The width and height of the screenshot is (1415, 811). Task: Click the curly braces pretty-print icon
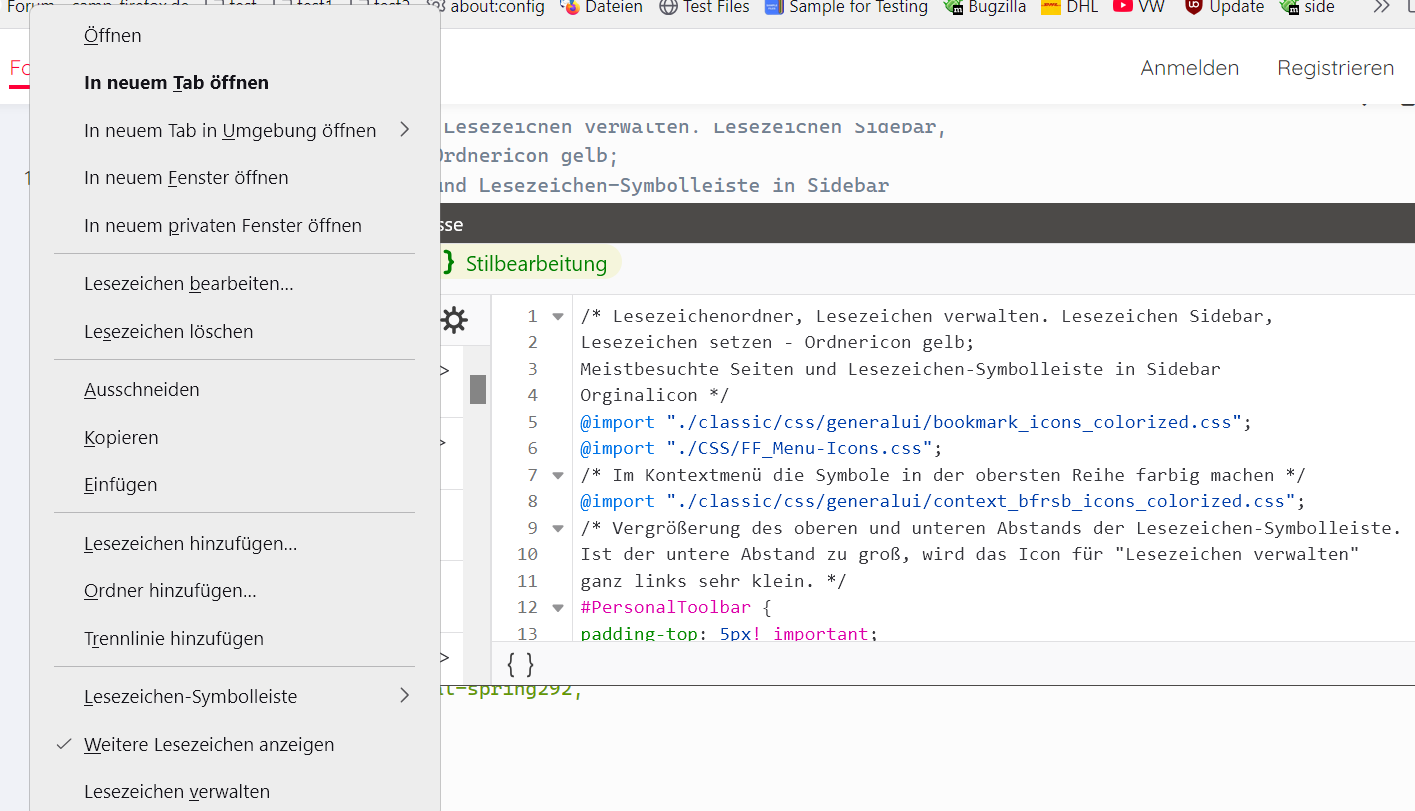520,664
